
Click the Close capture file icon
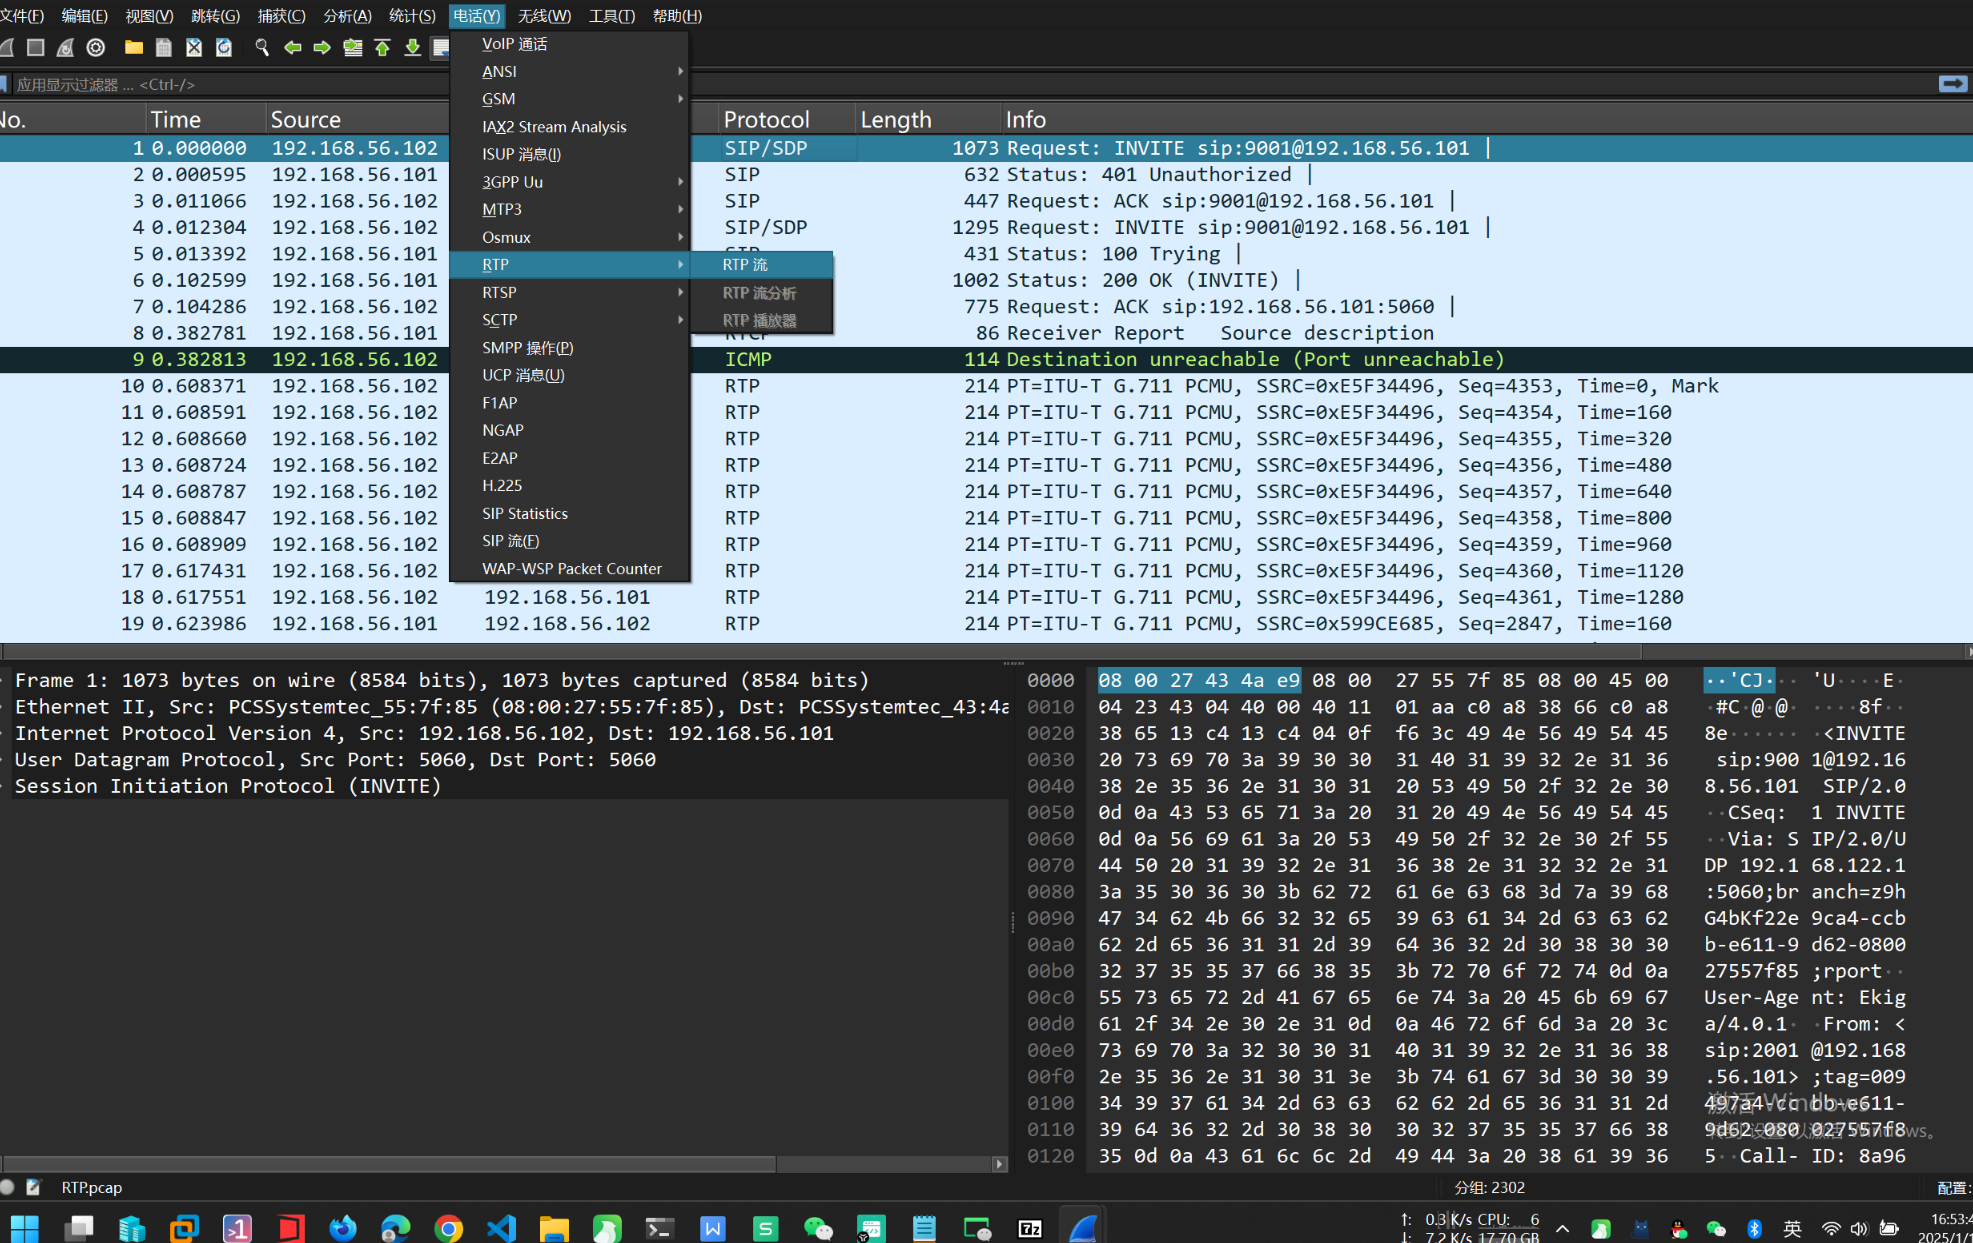pyautogui.click(x=194, y=47)
